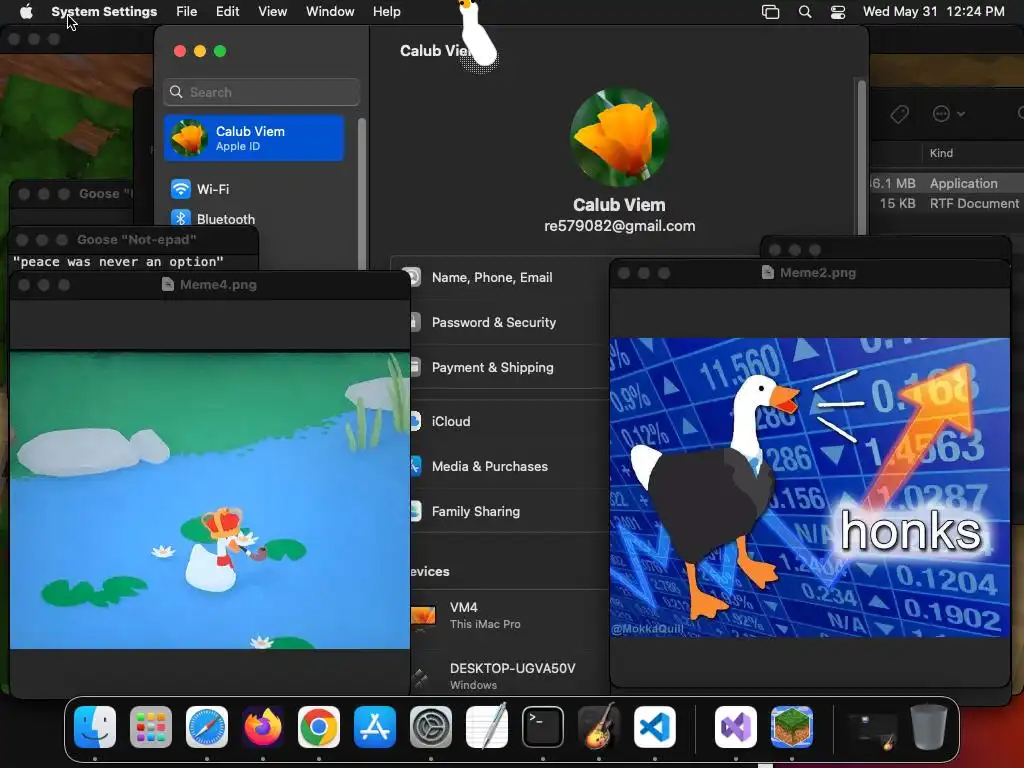Open minimized window thumbnail in Dock
Image resolution: width=1024 pixels, height=768 pixels.
tap(872, 729)
